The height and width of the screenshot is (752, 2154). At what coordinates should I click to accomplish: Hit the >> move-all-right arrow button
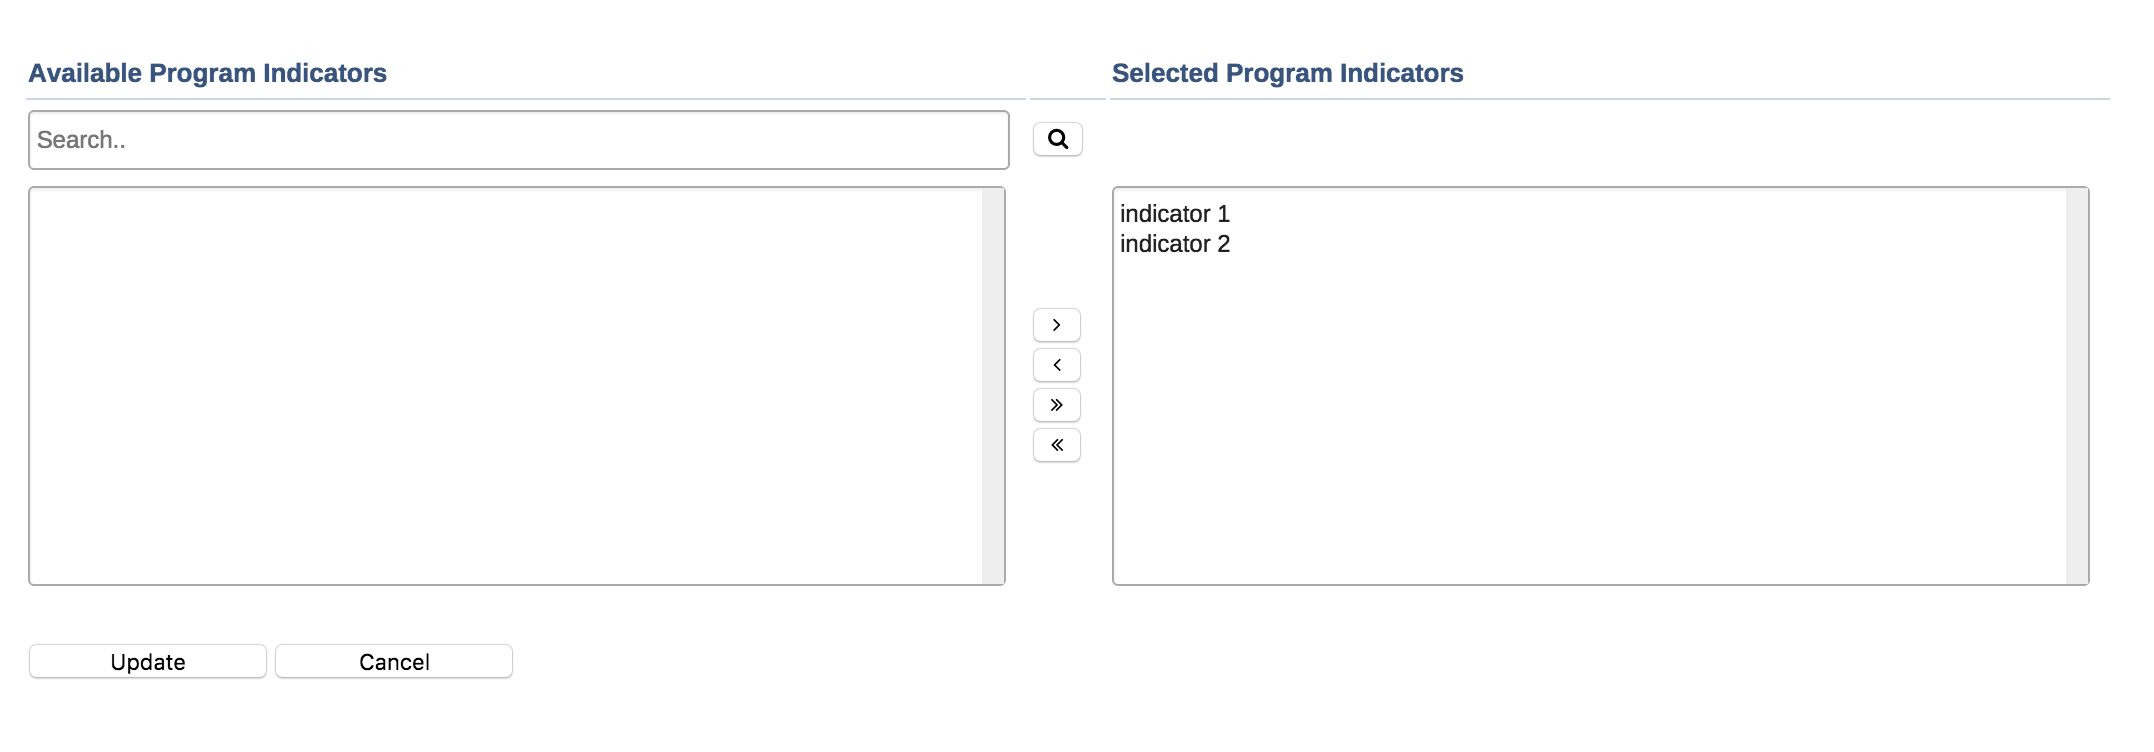click(x=1056, y=405)
